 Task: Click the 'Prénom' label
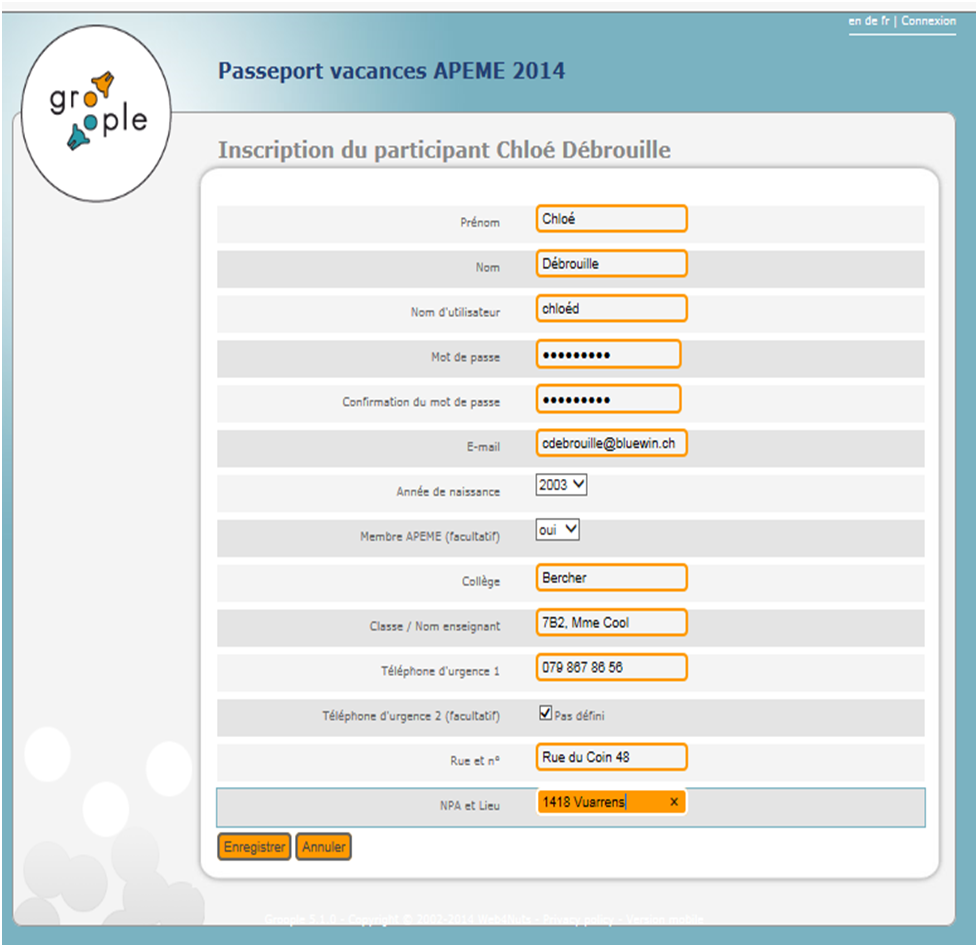(480, 222)
